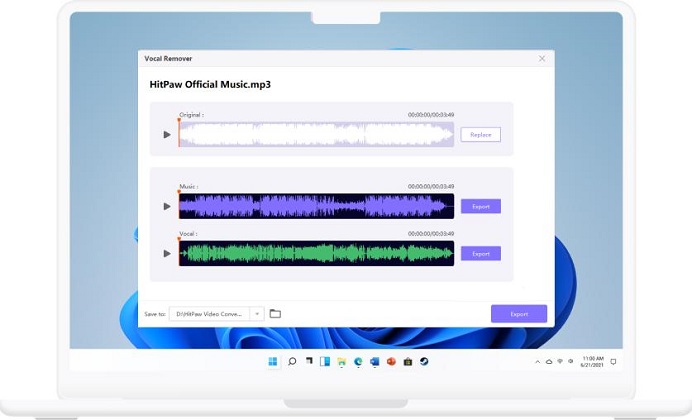Open File Explorer from taskbar
The image size is (692, 420).
(342, 362)
